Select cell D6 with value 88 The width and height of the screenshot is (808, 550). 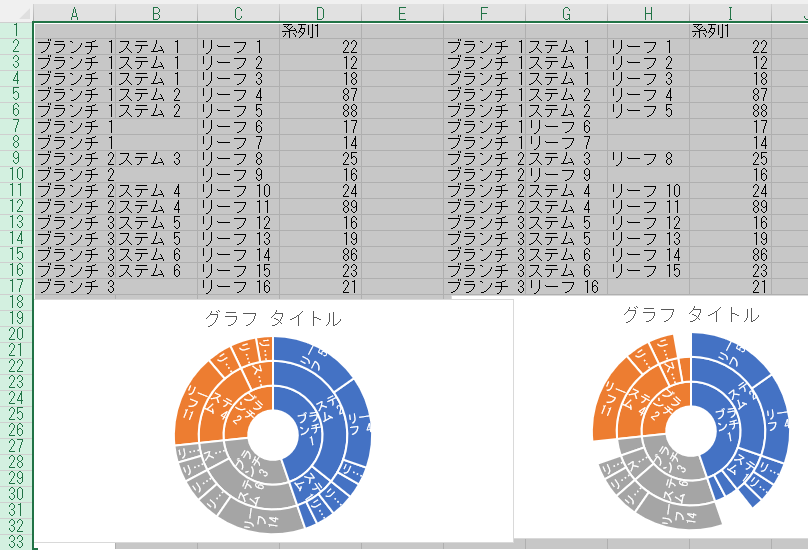click(x=321, y=111)
